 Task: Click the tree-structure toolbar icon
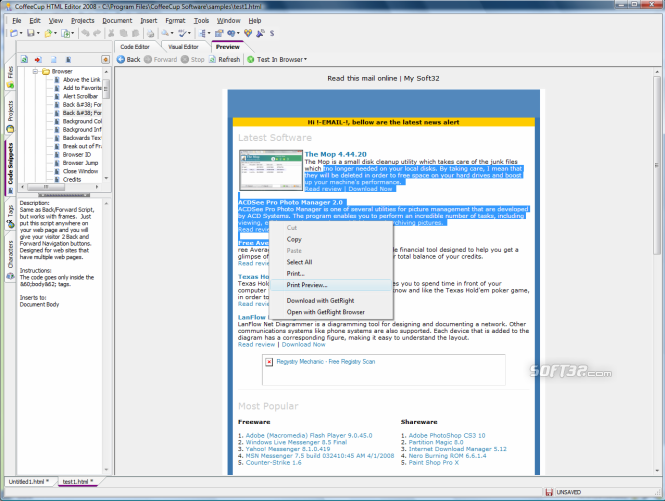click(202, 33)
